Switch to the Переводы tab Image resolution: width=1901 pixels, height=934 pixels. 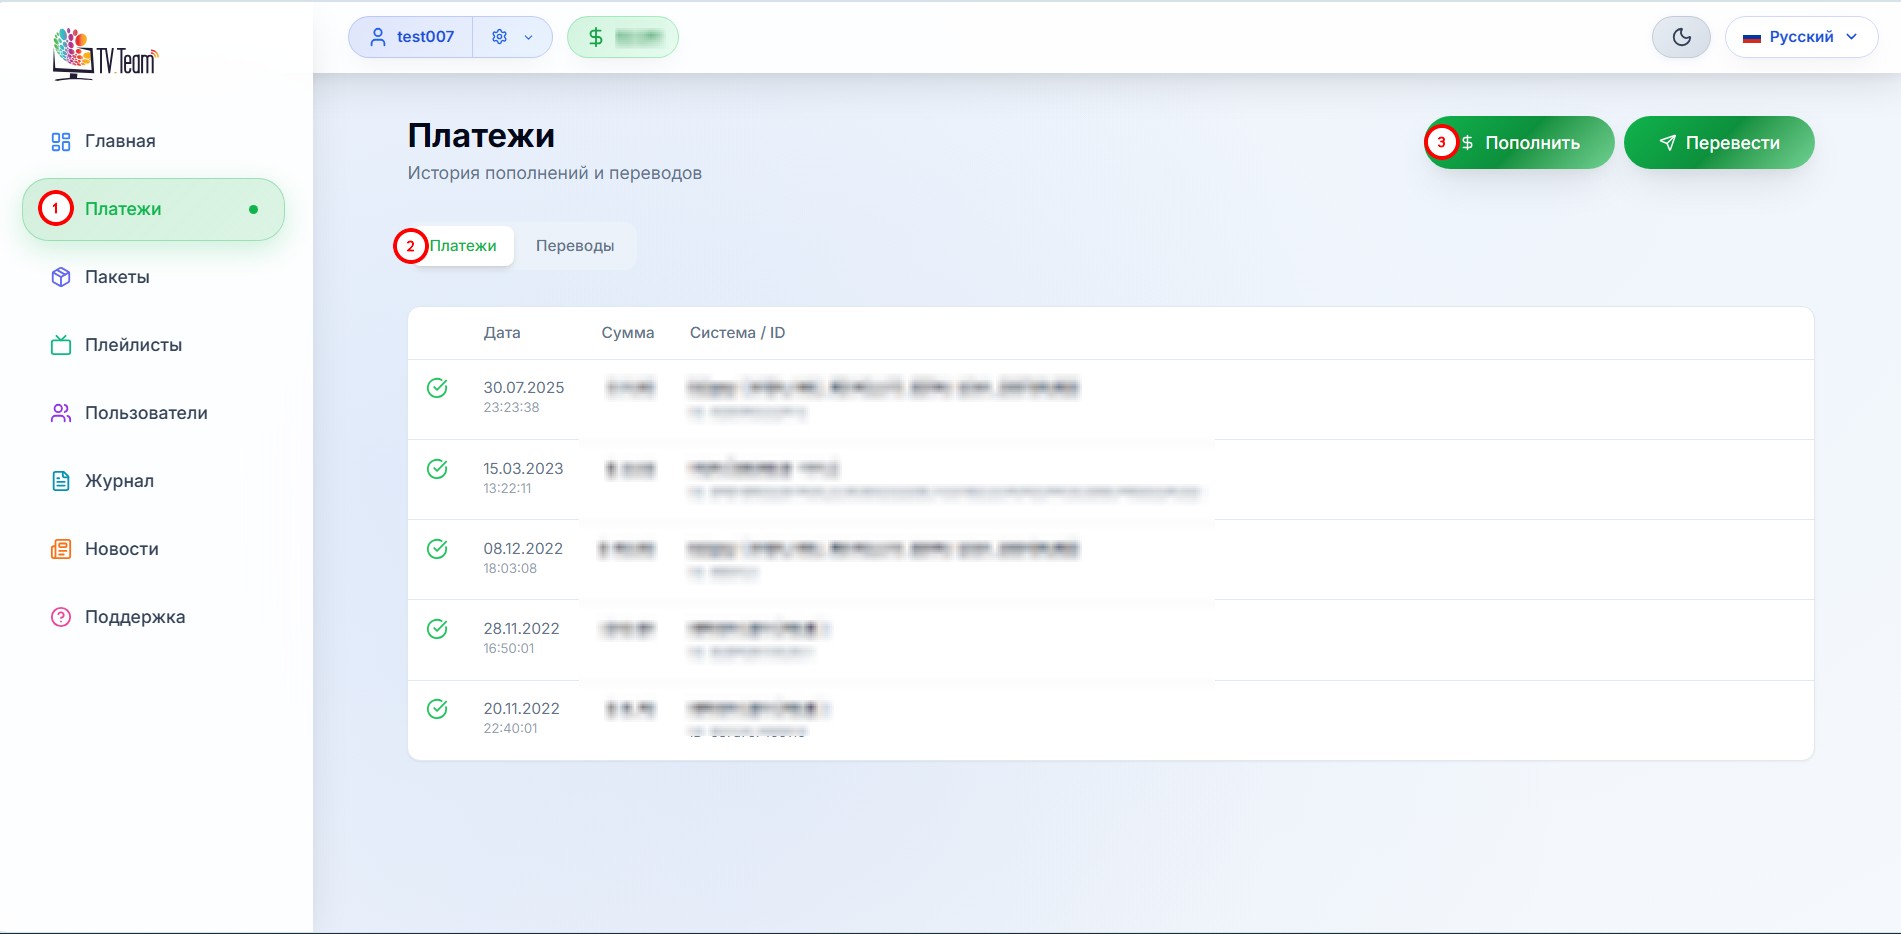click(x=575, y=246)
